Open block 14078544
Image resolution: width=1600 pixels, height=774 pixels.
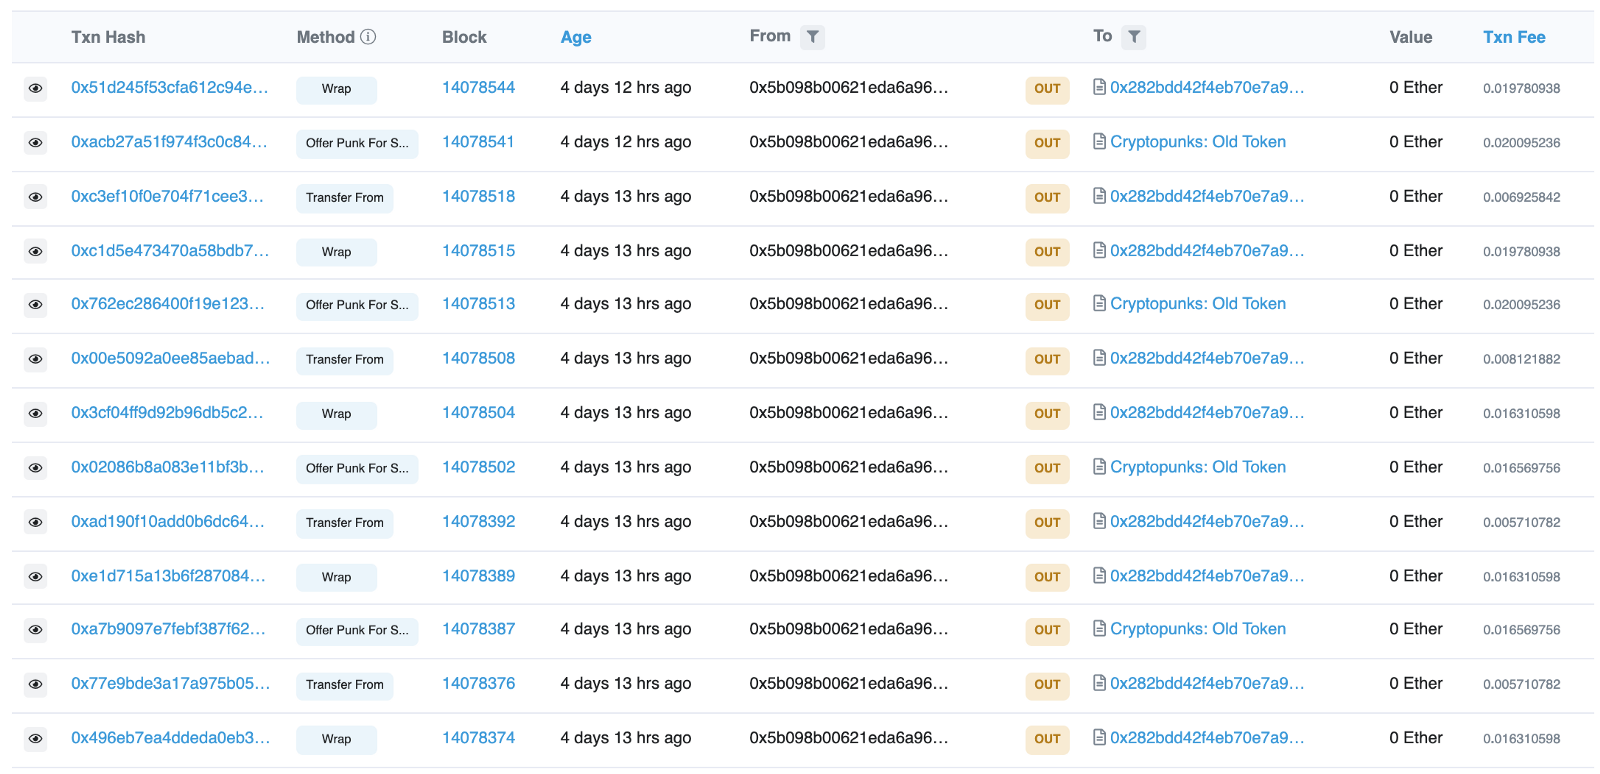(478, 87)
